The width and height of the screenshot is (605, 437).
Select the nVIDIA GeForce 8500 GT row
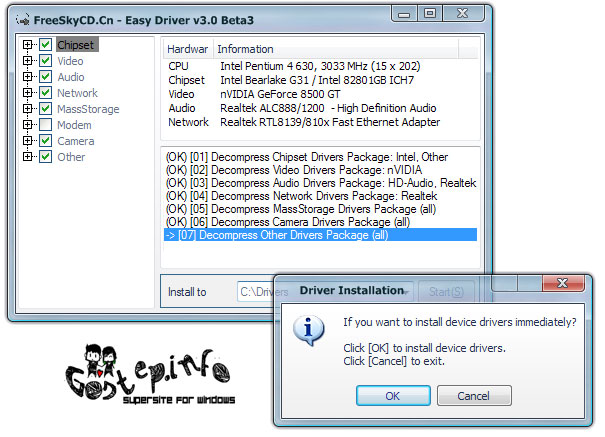pyautogui.click(x=320, y=94)
